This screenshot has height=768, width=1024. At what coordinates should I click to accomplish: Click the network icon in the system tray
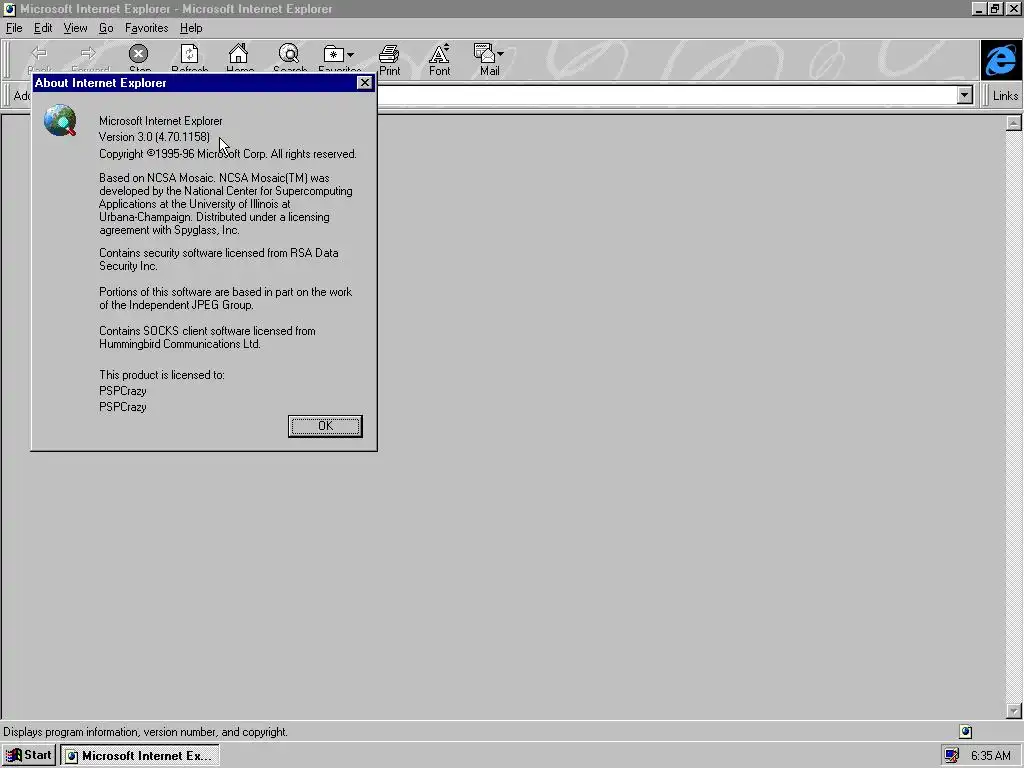952,756
